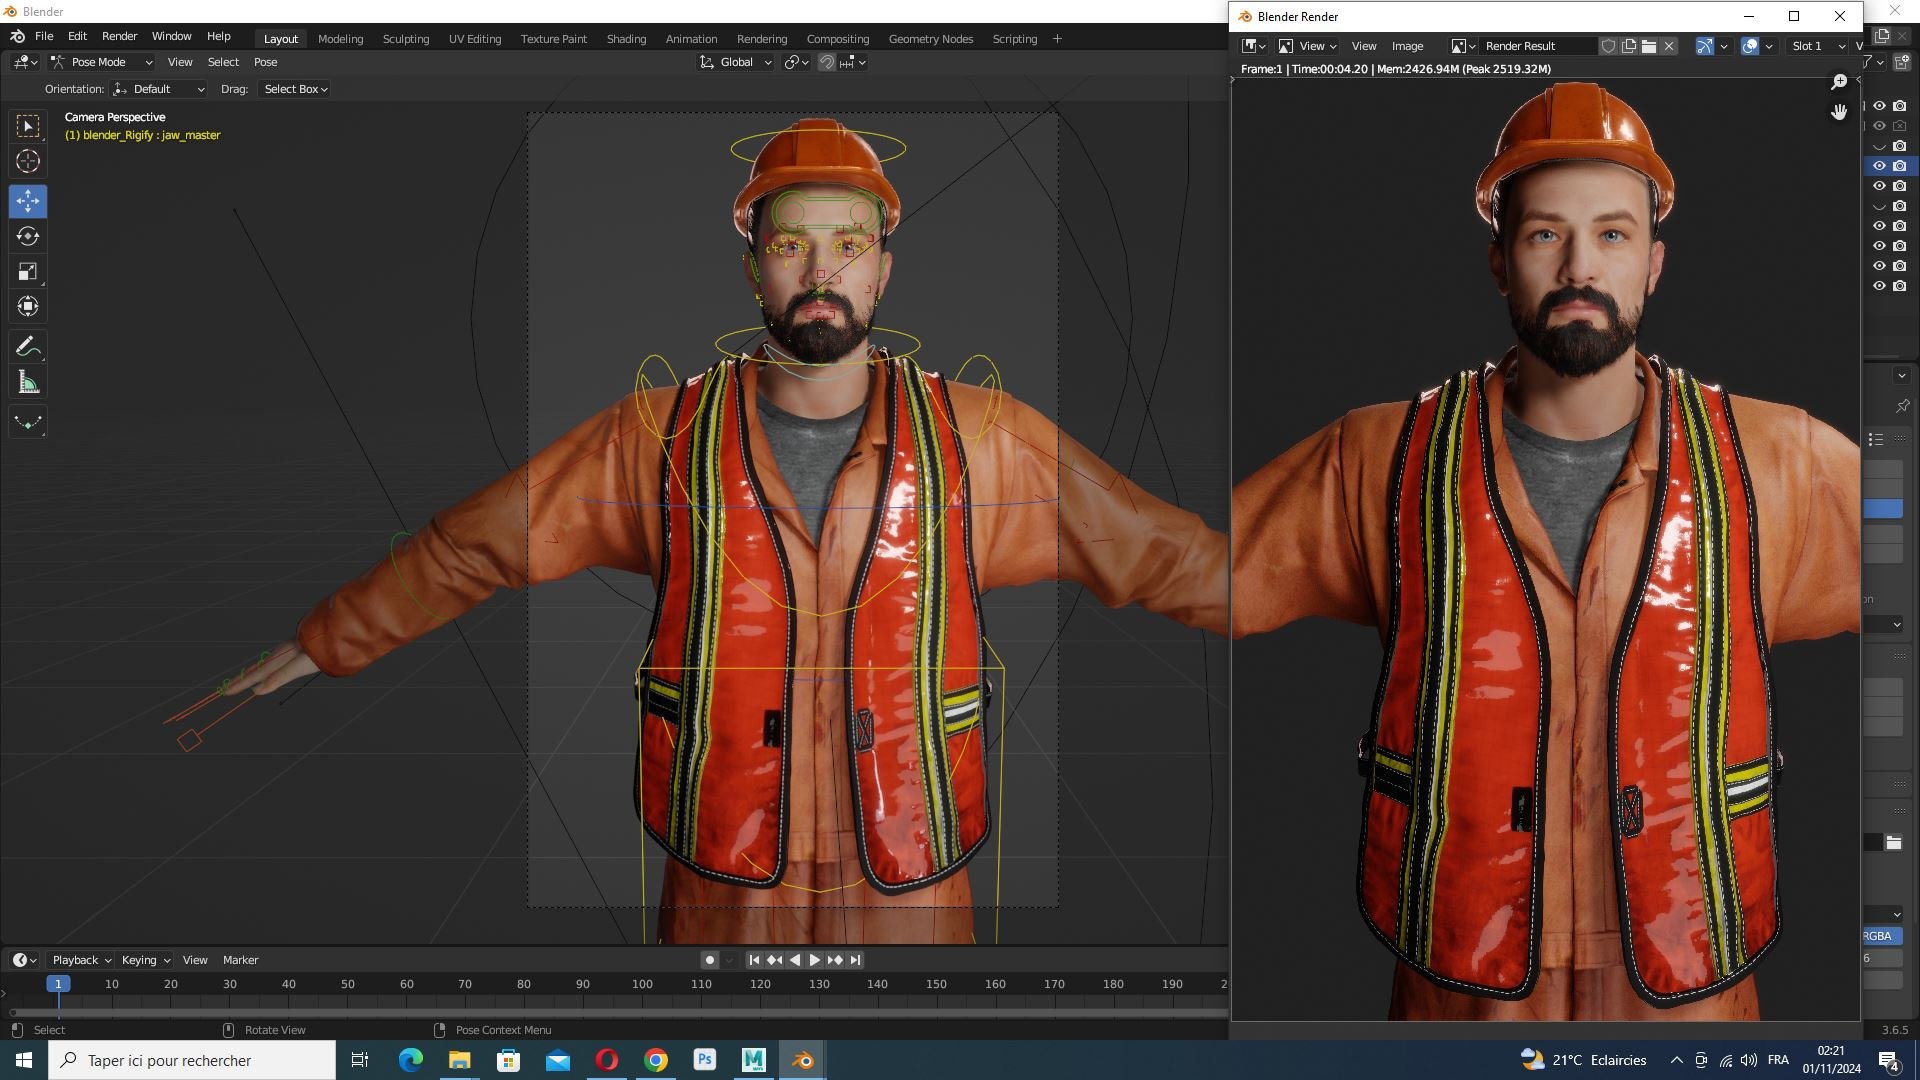This screenshot has width=1920, height=1080.
Task: Open the Pose menu in viewport header
Action: point(265,62)
